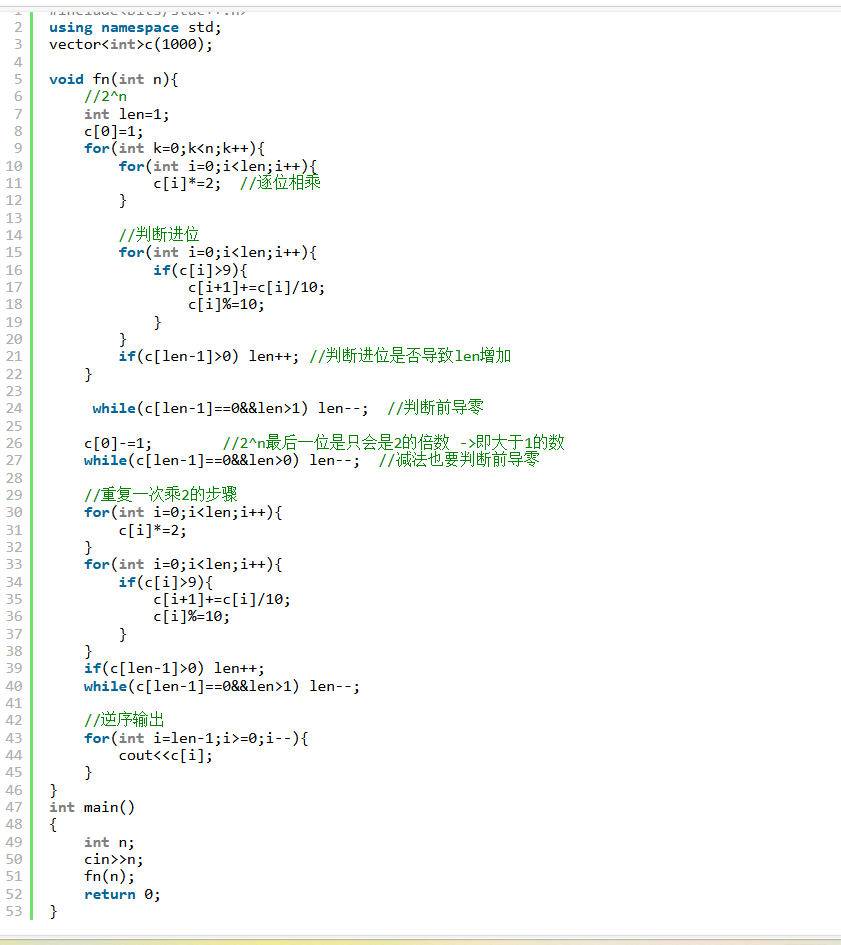Click the 'int len=1;' statement
This screenshot has width=841, height=945.
tap(127, 114)
